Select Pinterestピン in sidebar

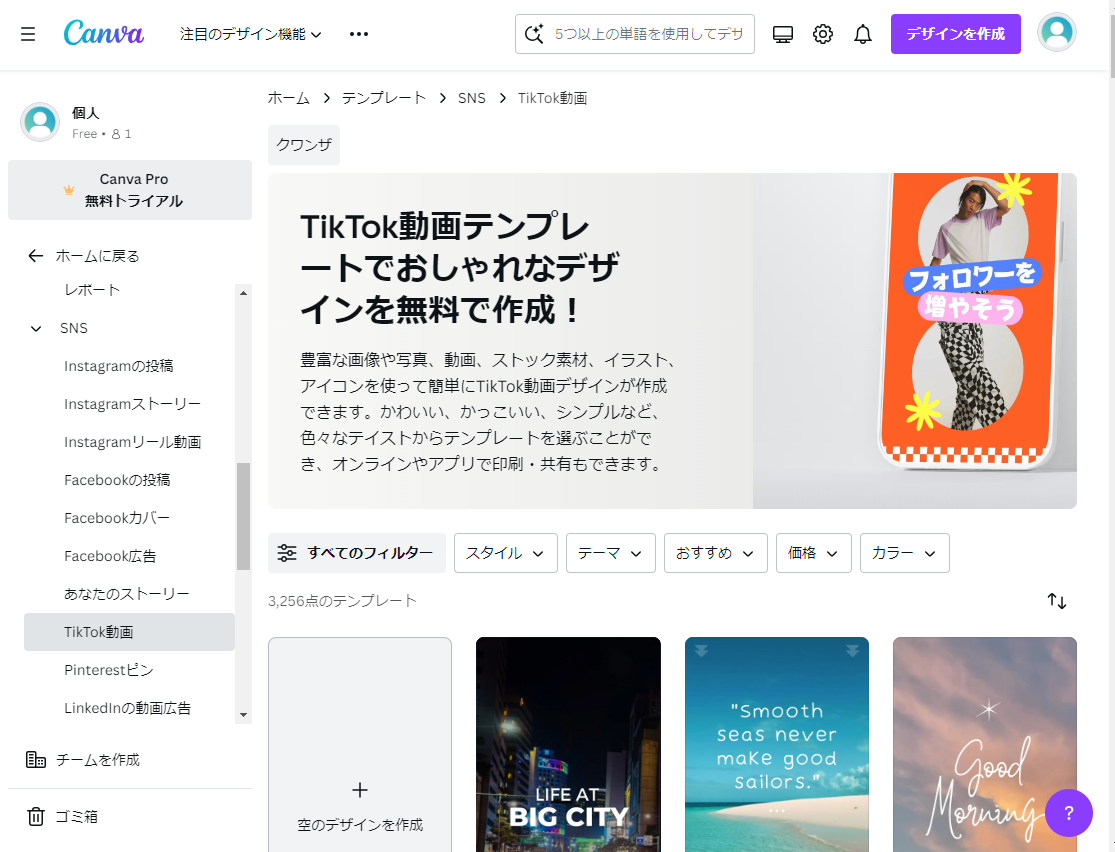[129, 670]
